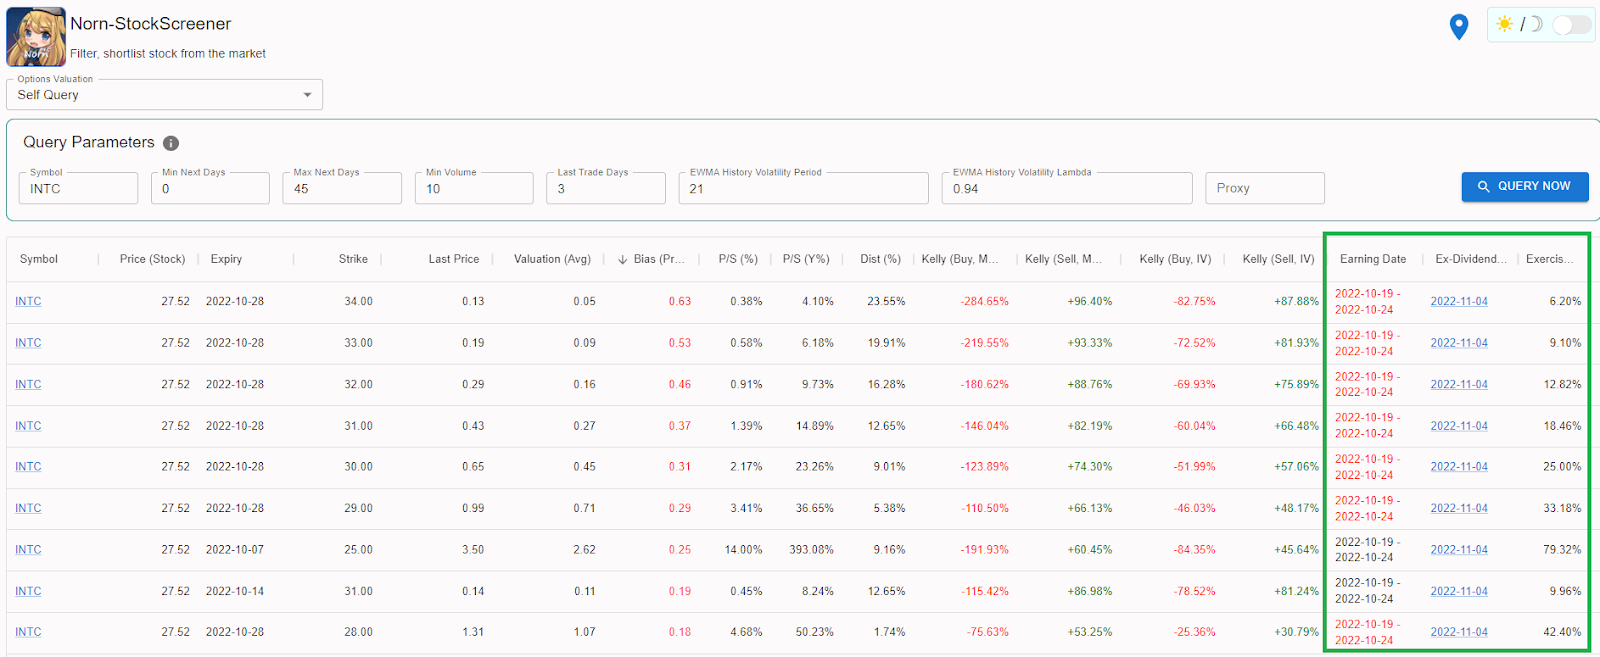Open 2022-11-04 ex-dividend link in 34.00 row
This screenshot has width=1600, height=657.
click(x=1459, y=301)
